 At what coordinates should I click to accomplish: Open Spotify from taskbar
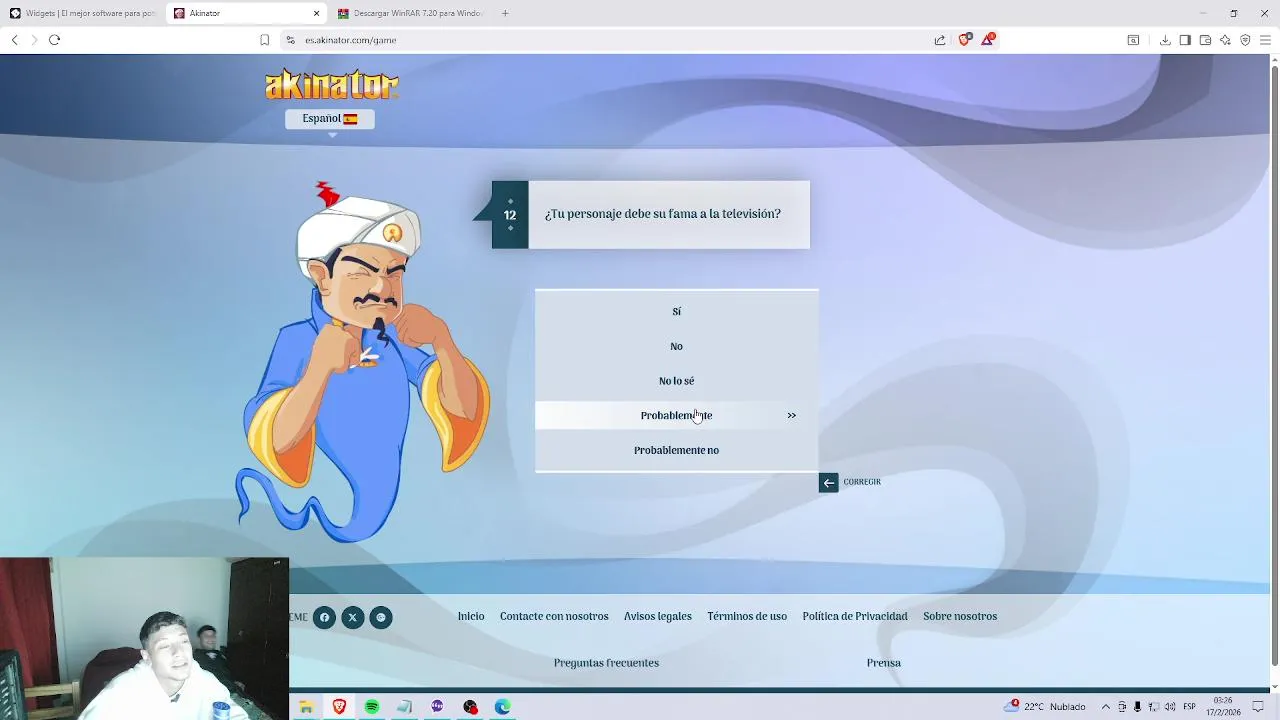coord(372,707)
